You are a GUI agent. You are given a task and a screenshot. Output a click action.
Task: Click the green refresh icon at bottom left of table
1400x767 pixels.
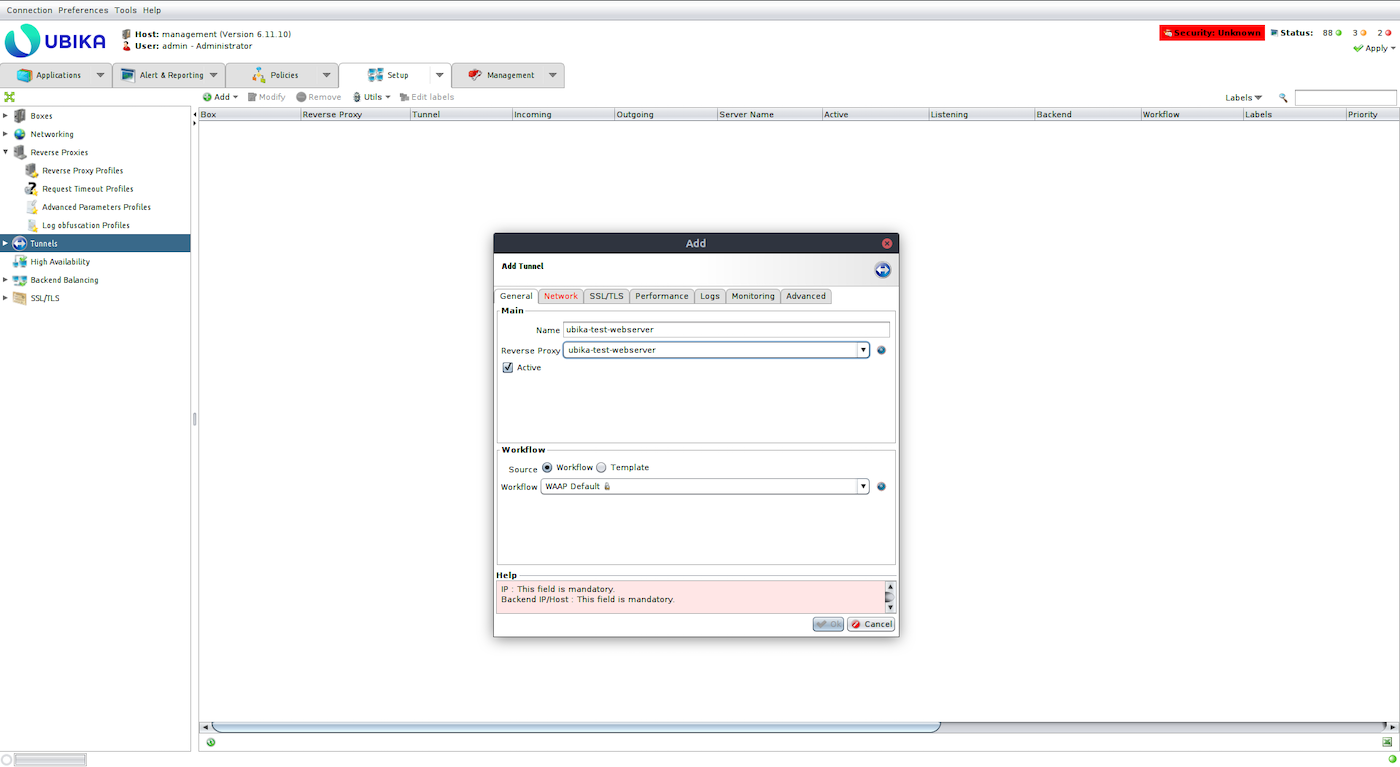tap(211, 742)
